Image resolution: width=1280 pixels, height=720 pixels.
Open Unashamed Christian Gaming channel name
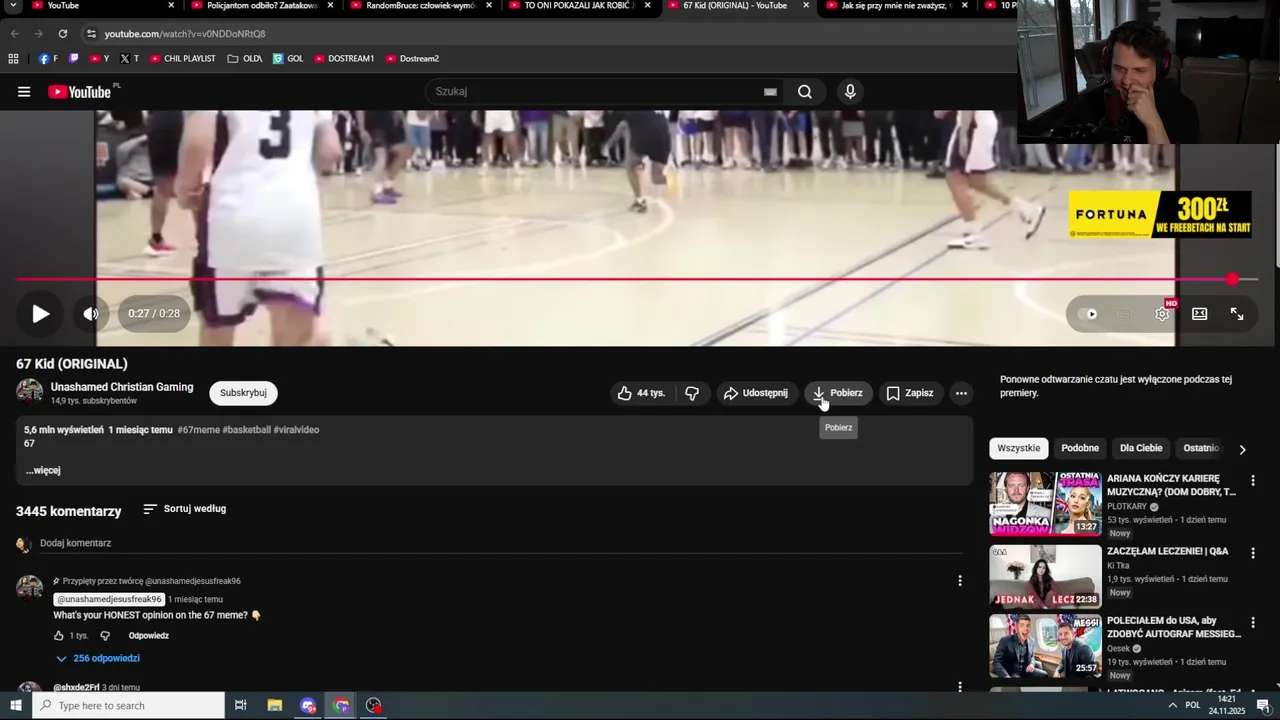[122, 387]
